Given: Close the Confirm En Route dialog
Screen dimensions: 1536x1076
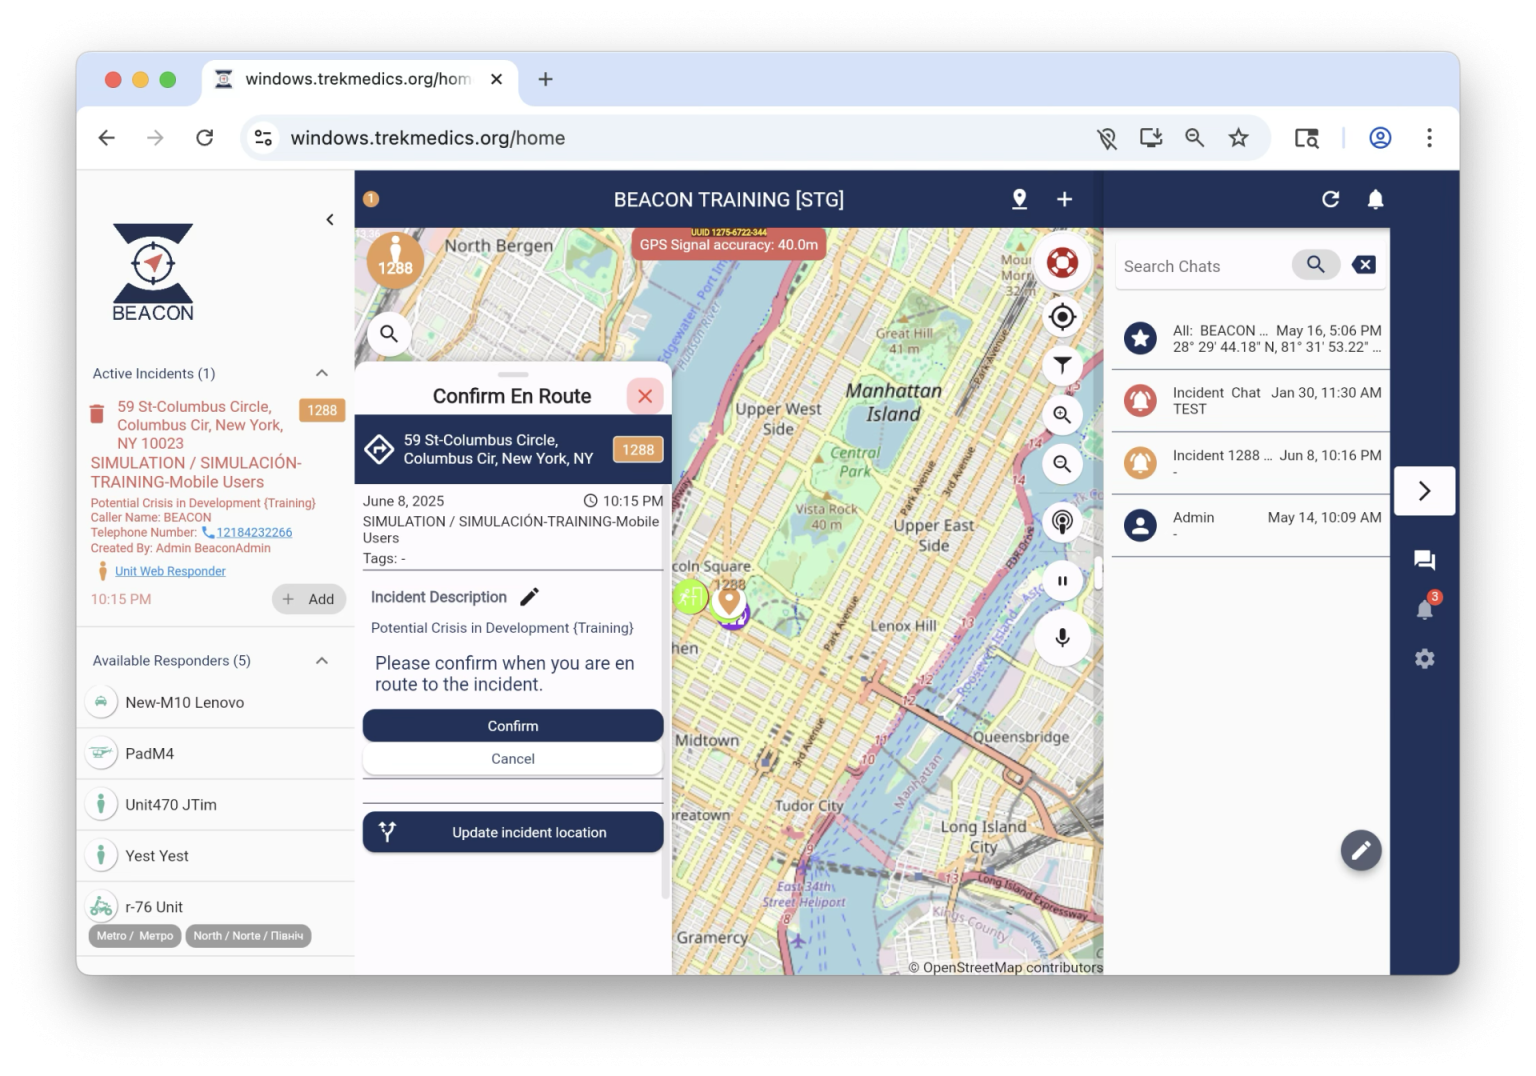Looking at the screenshot, I should point(645,396).
